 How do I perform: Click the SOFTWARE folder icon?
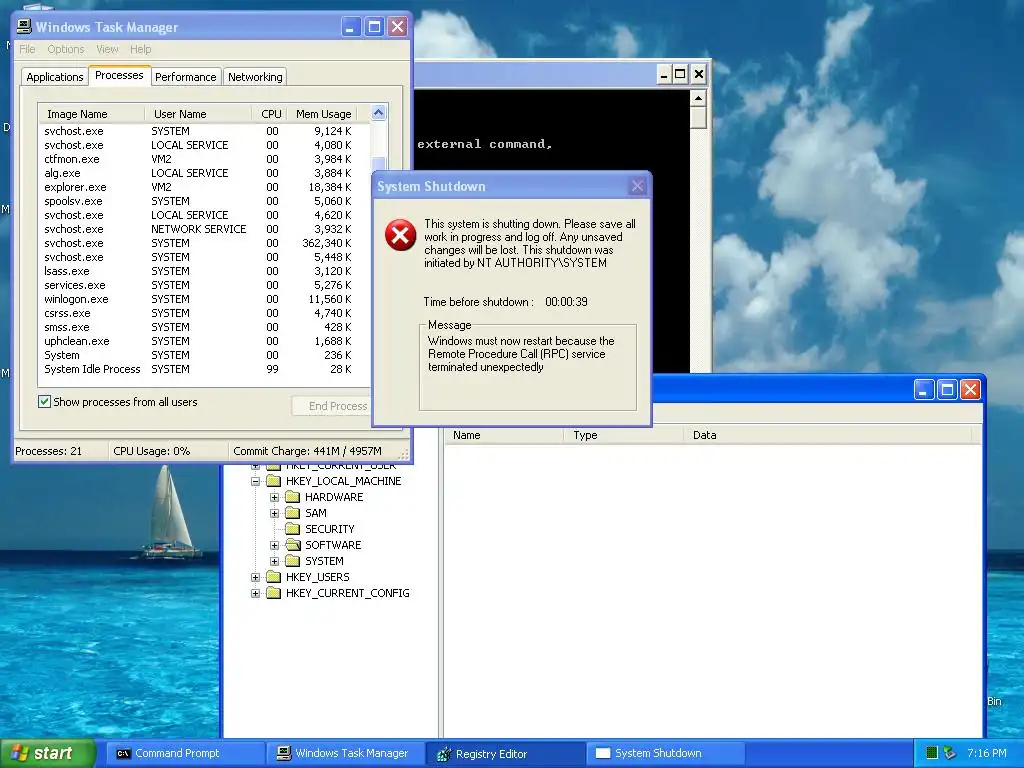293,545
